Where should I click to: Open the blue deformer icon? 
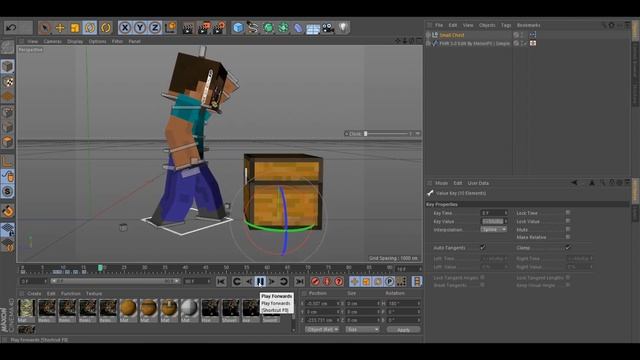[x=298, y=28]
